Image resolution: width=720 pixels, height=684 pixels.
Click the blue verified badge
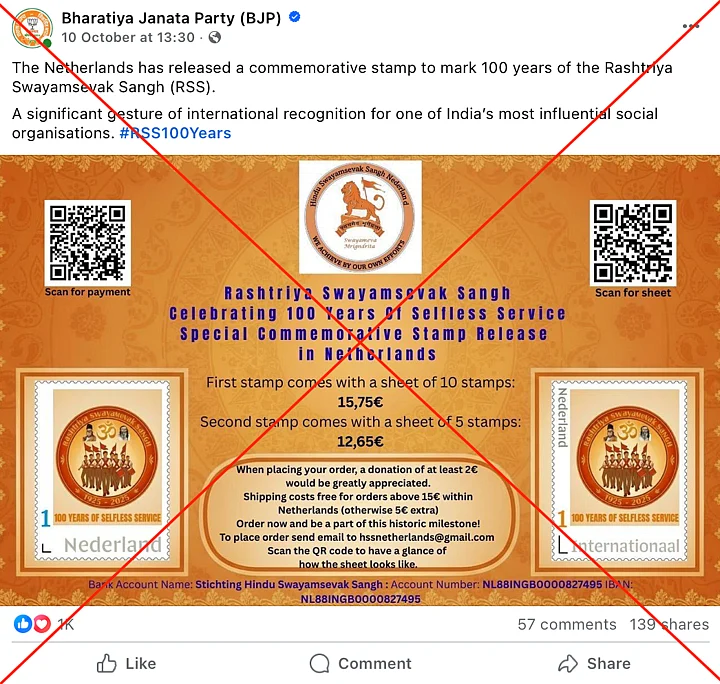[x=294, y=17]
